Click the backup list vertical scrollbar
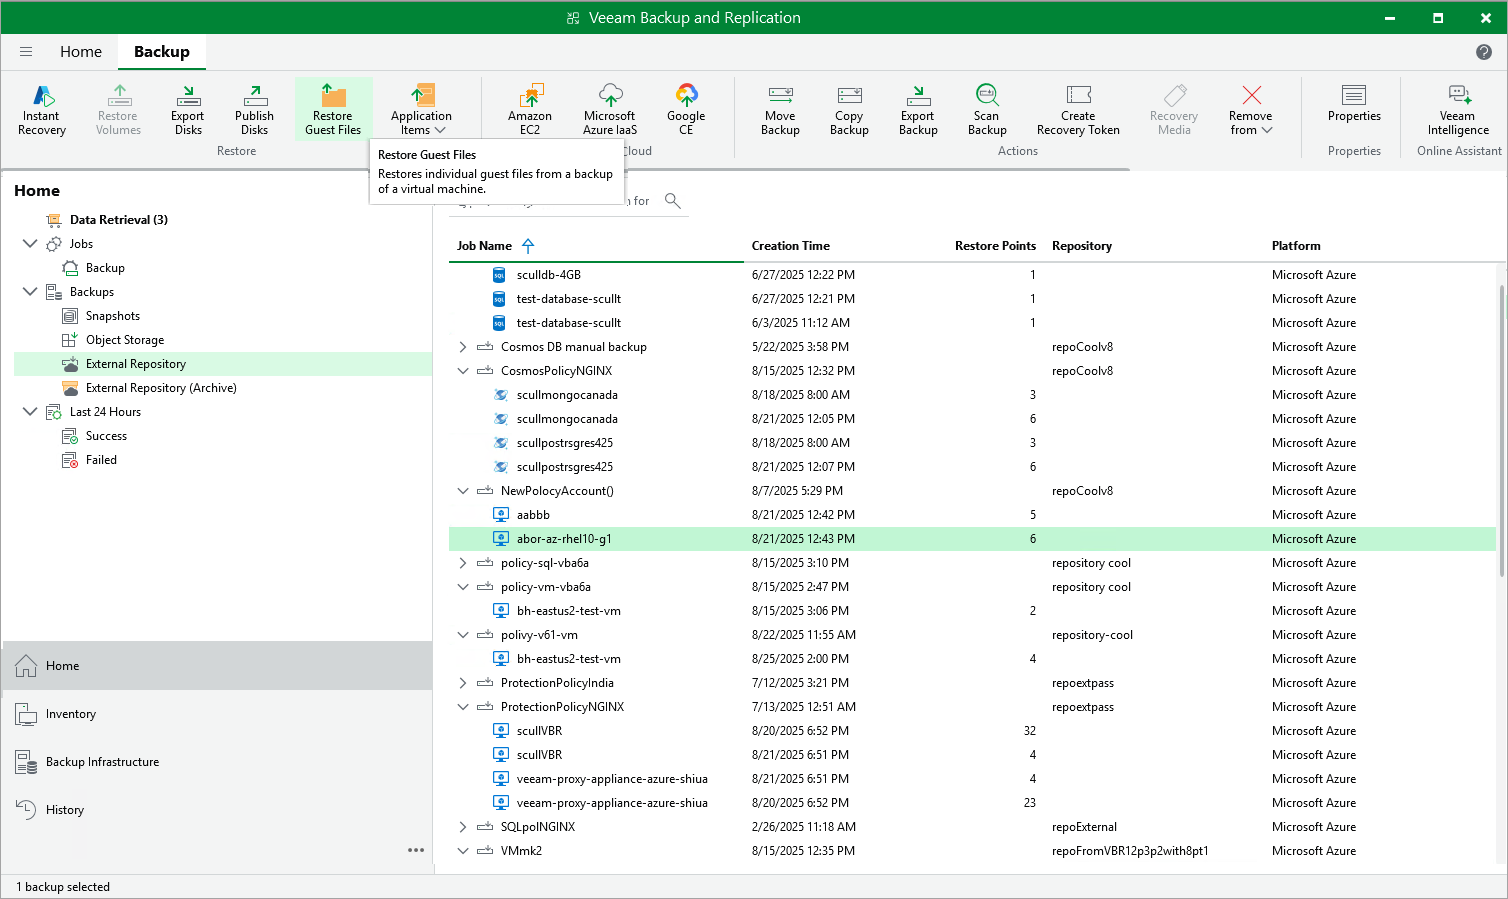1508x899 pixels. click(1501, 430)
